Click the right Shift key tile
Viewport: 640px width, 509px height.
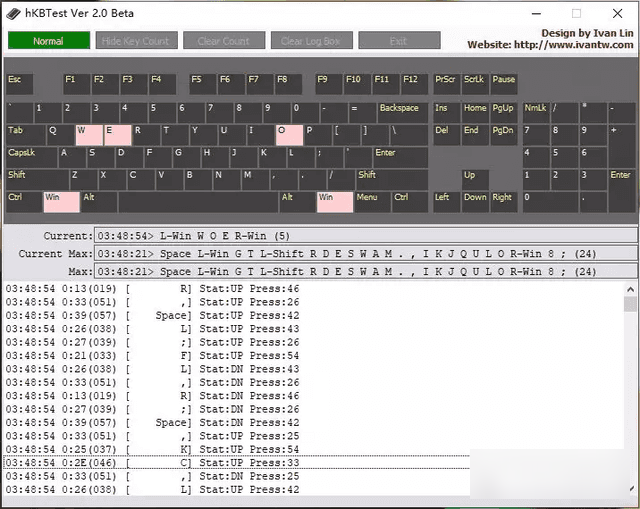click(x=392, y=180)
